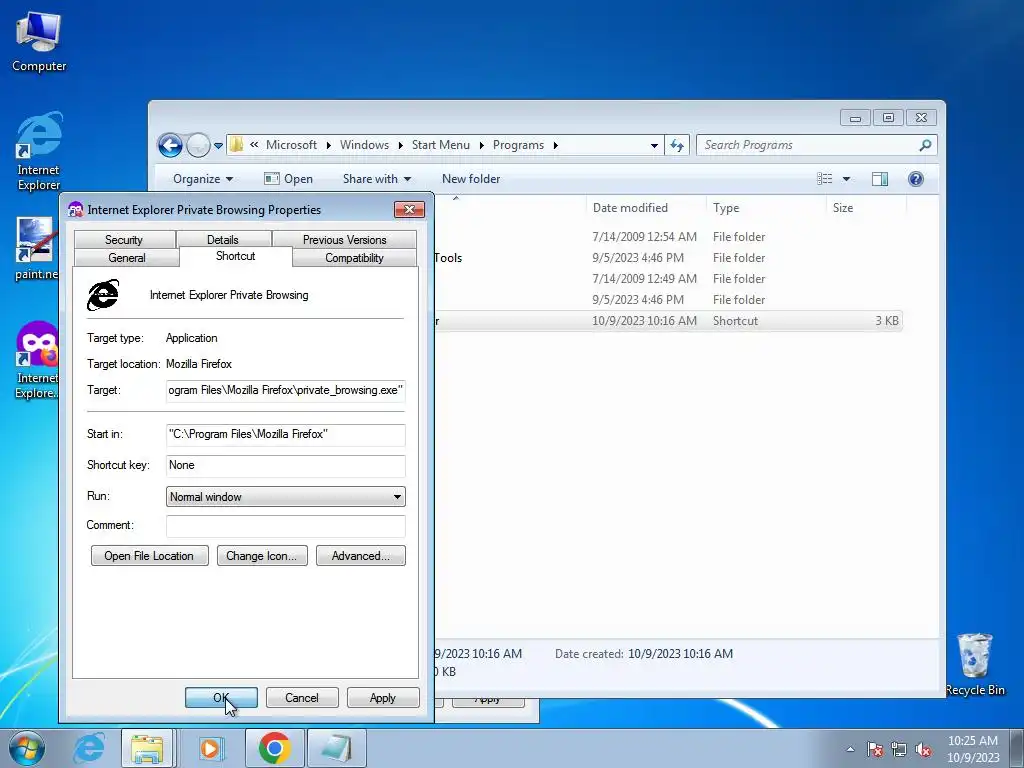Switch to the Security tab
The image size is (1024, 768).
pos(124,240)
